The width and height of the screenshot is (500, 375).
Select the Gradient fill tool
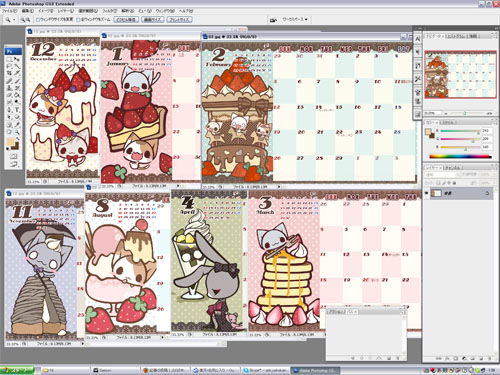coord(17,95)
